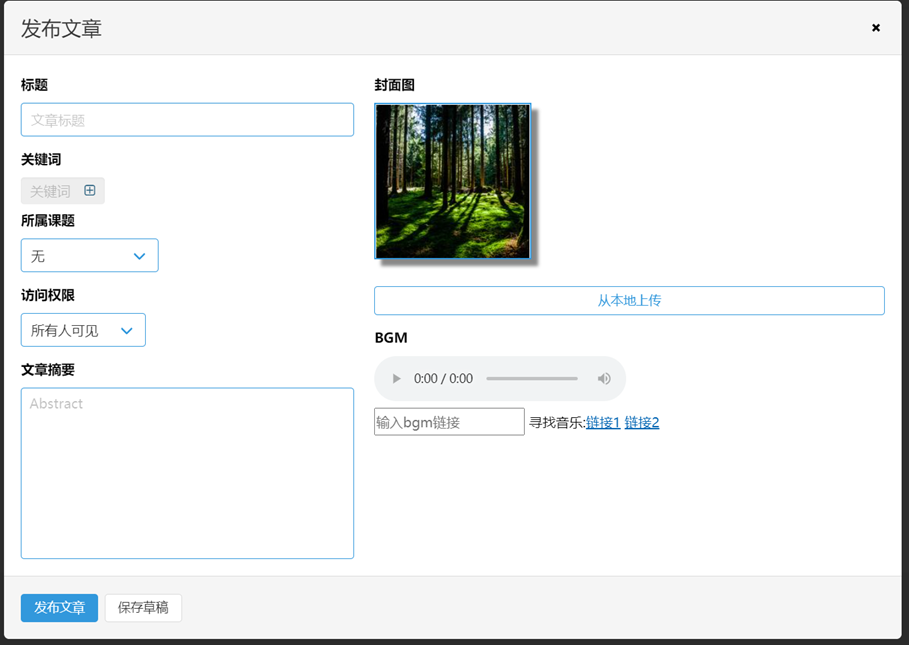Open the 访问权限 dropdown showing 所有人可见
Screen dimensions: 909x645
point(83,330)
